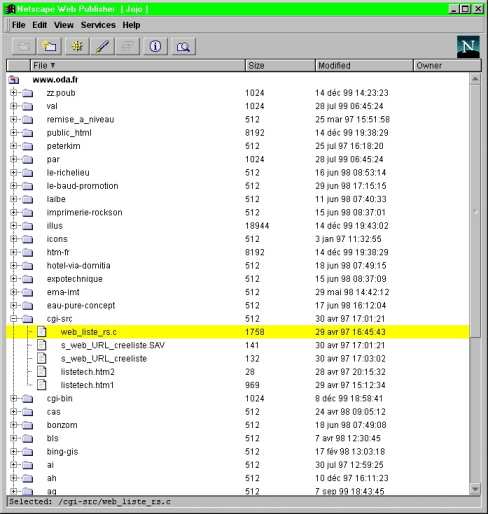Click date 3 jan 97 11:32:55
Viewport: 488px width, 514px height.
tap(348, 239)
